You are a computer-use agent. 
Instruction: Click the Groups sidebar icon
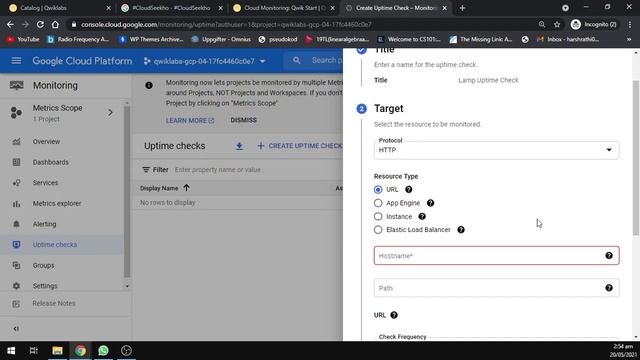tap(16, 265)
